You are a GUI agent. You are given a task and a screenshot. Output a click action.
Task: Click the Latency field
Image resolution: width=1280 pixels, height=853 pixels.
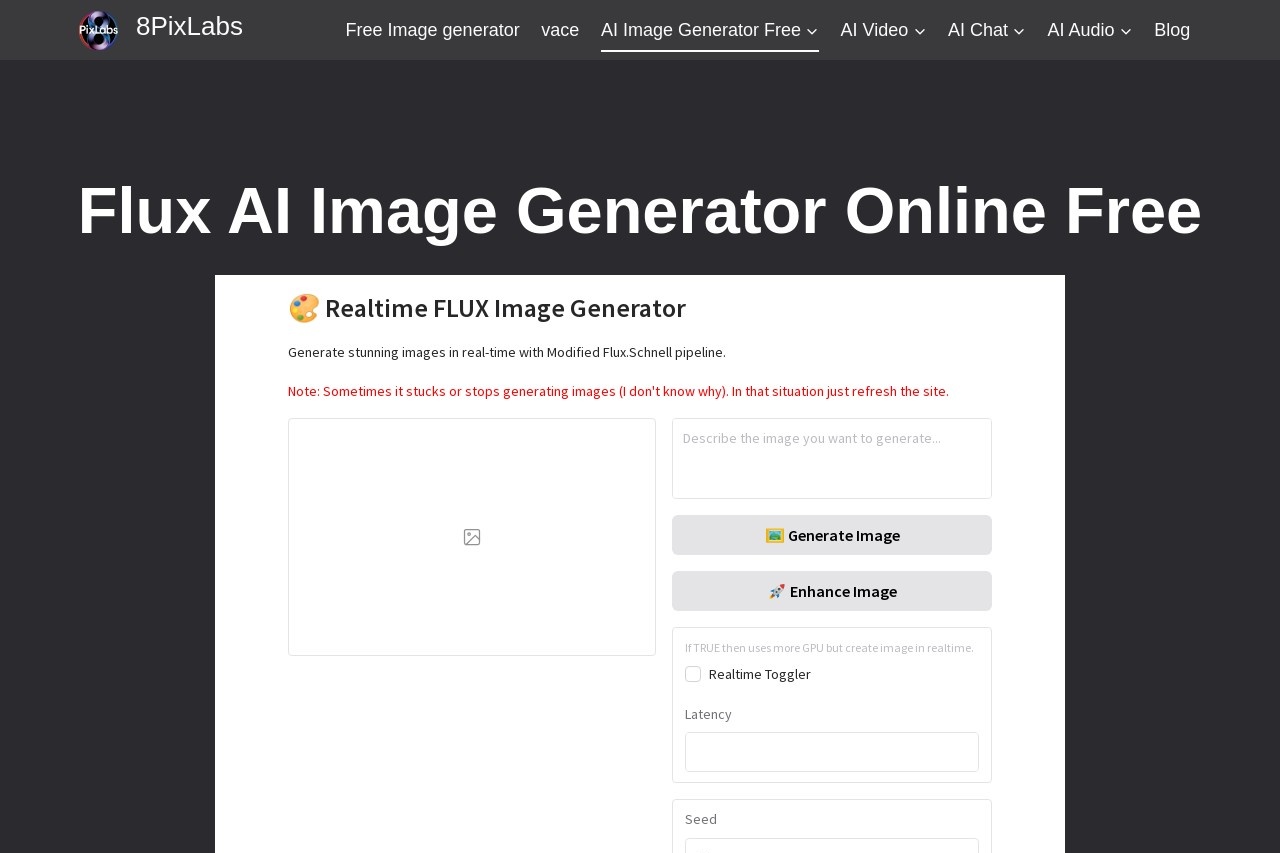[x=832, y=752]
